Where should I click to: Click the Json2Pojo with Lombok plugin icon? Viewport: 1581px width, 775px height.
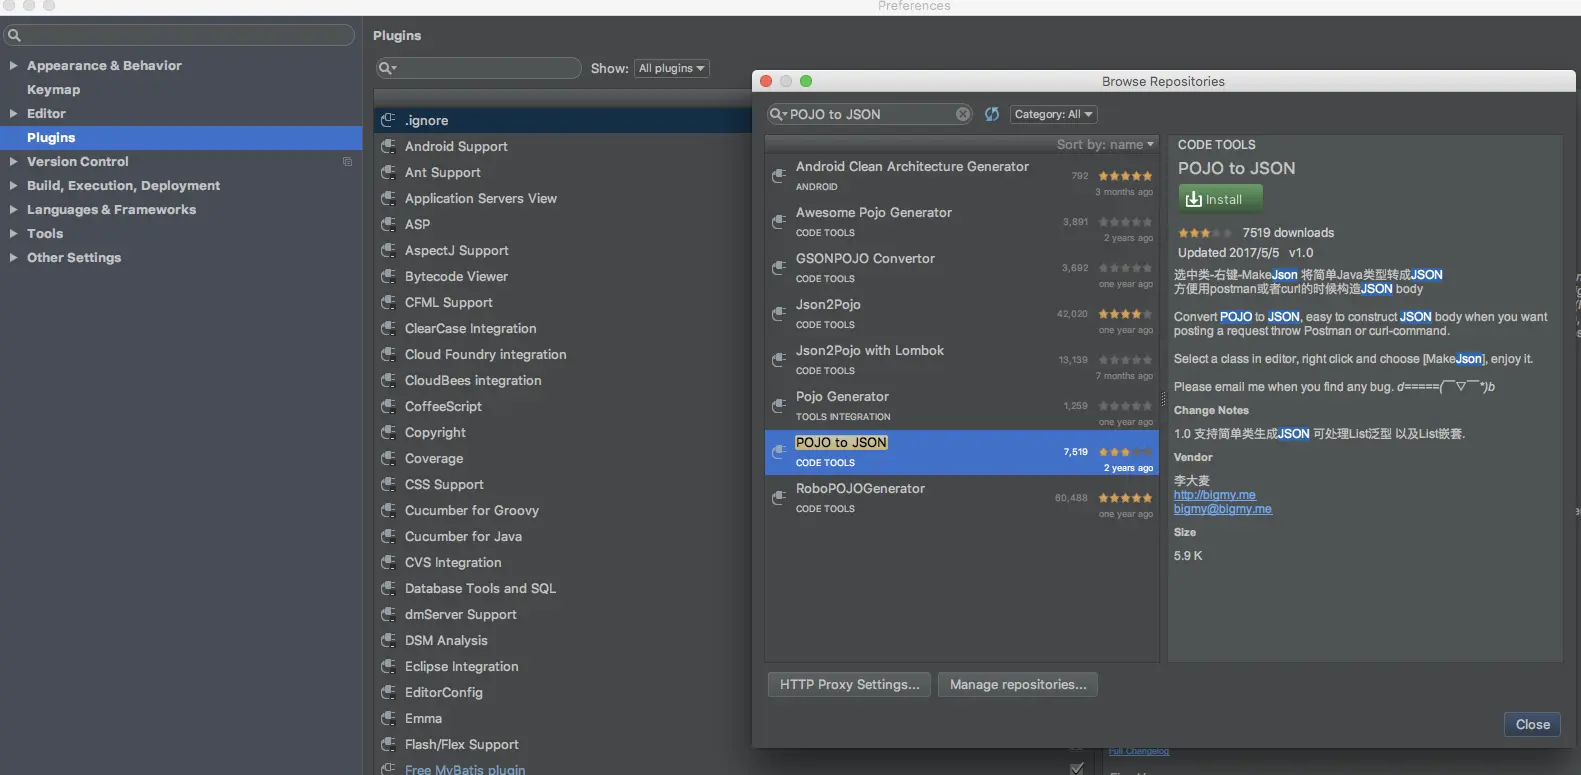pyautogui.click(x=779, y=360)
